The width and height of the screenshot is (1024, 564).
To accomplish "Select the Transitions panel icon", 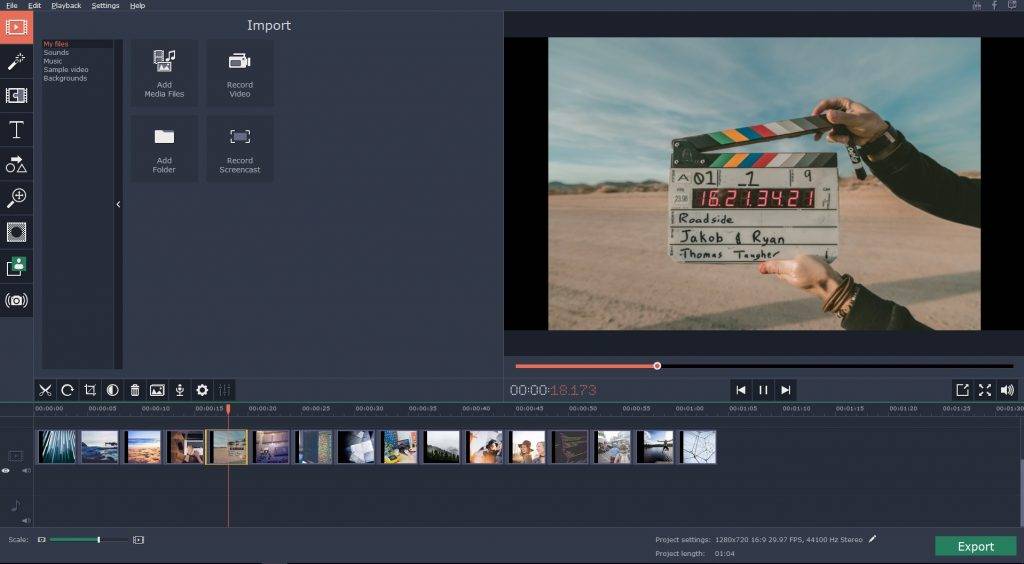I will click(x=16, y=96).
